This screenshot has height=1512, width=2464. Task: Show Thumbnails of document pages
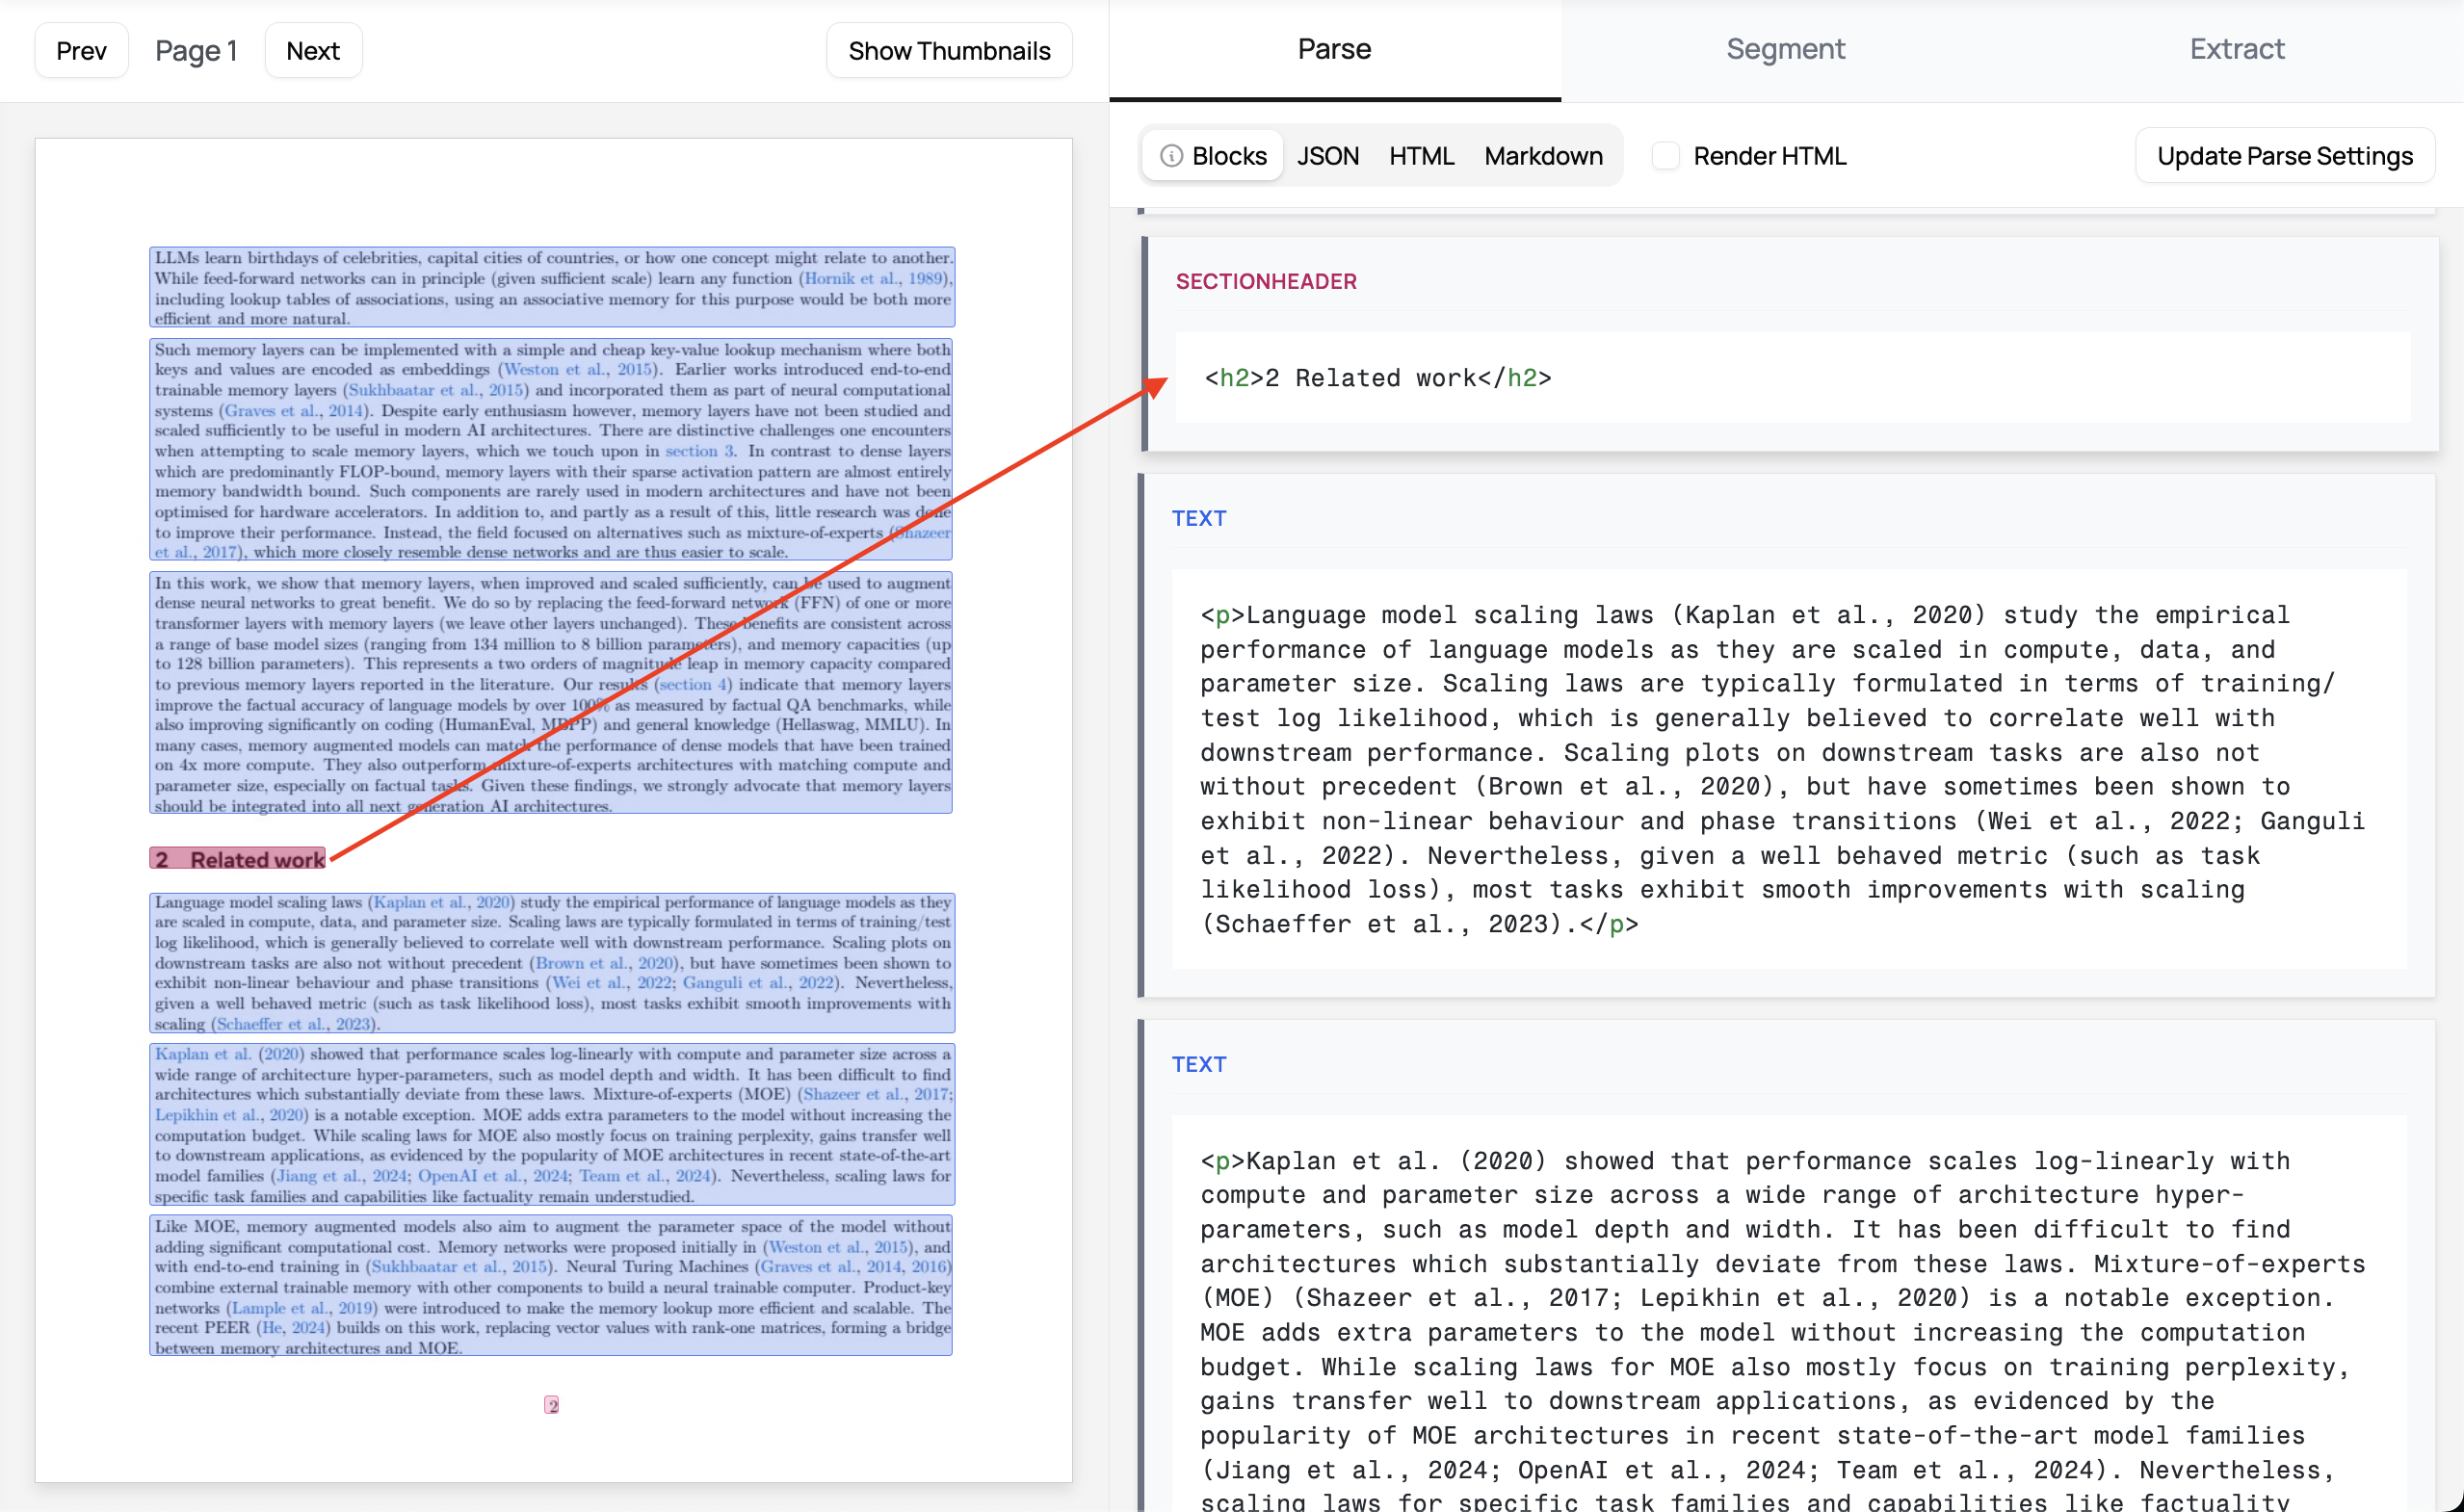(948, 51)
